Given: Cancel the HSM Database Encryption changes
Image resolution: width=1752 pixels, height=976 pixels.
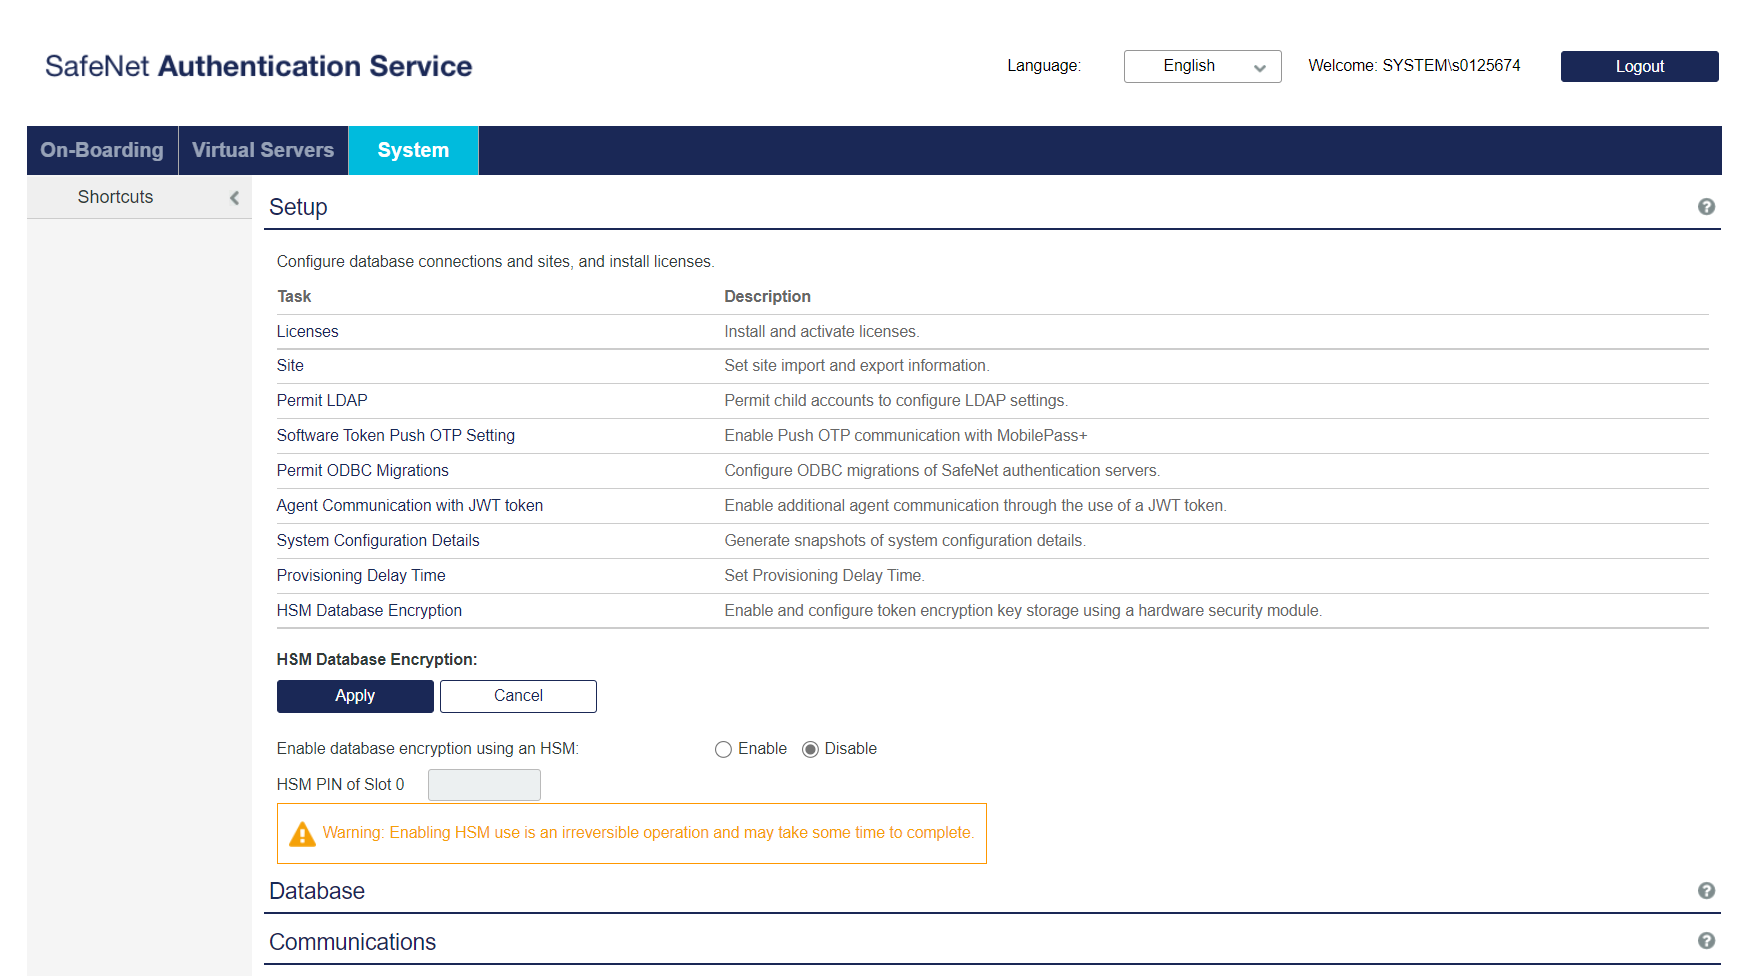Looking at the screenshot, I should [x=518, y=696].
